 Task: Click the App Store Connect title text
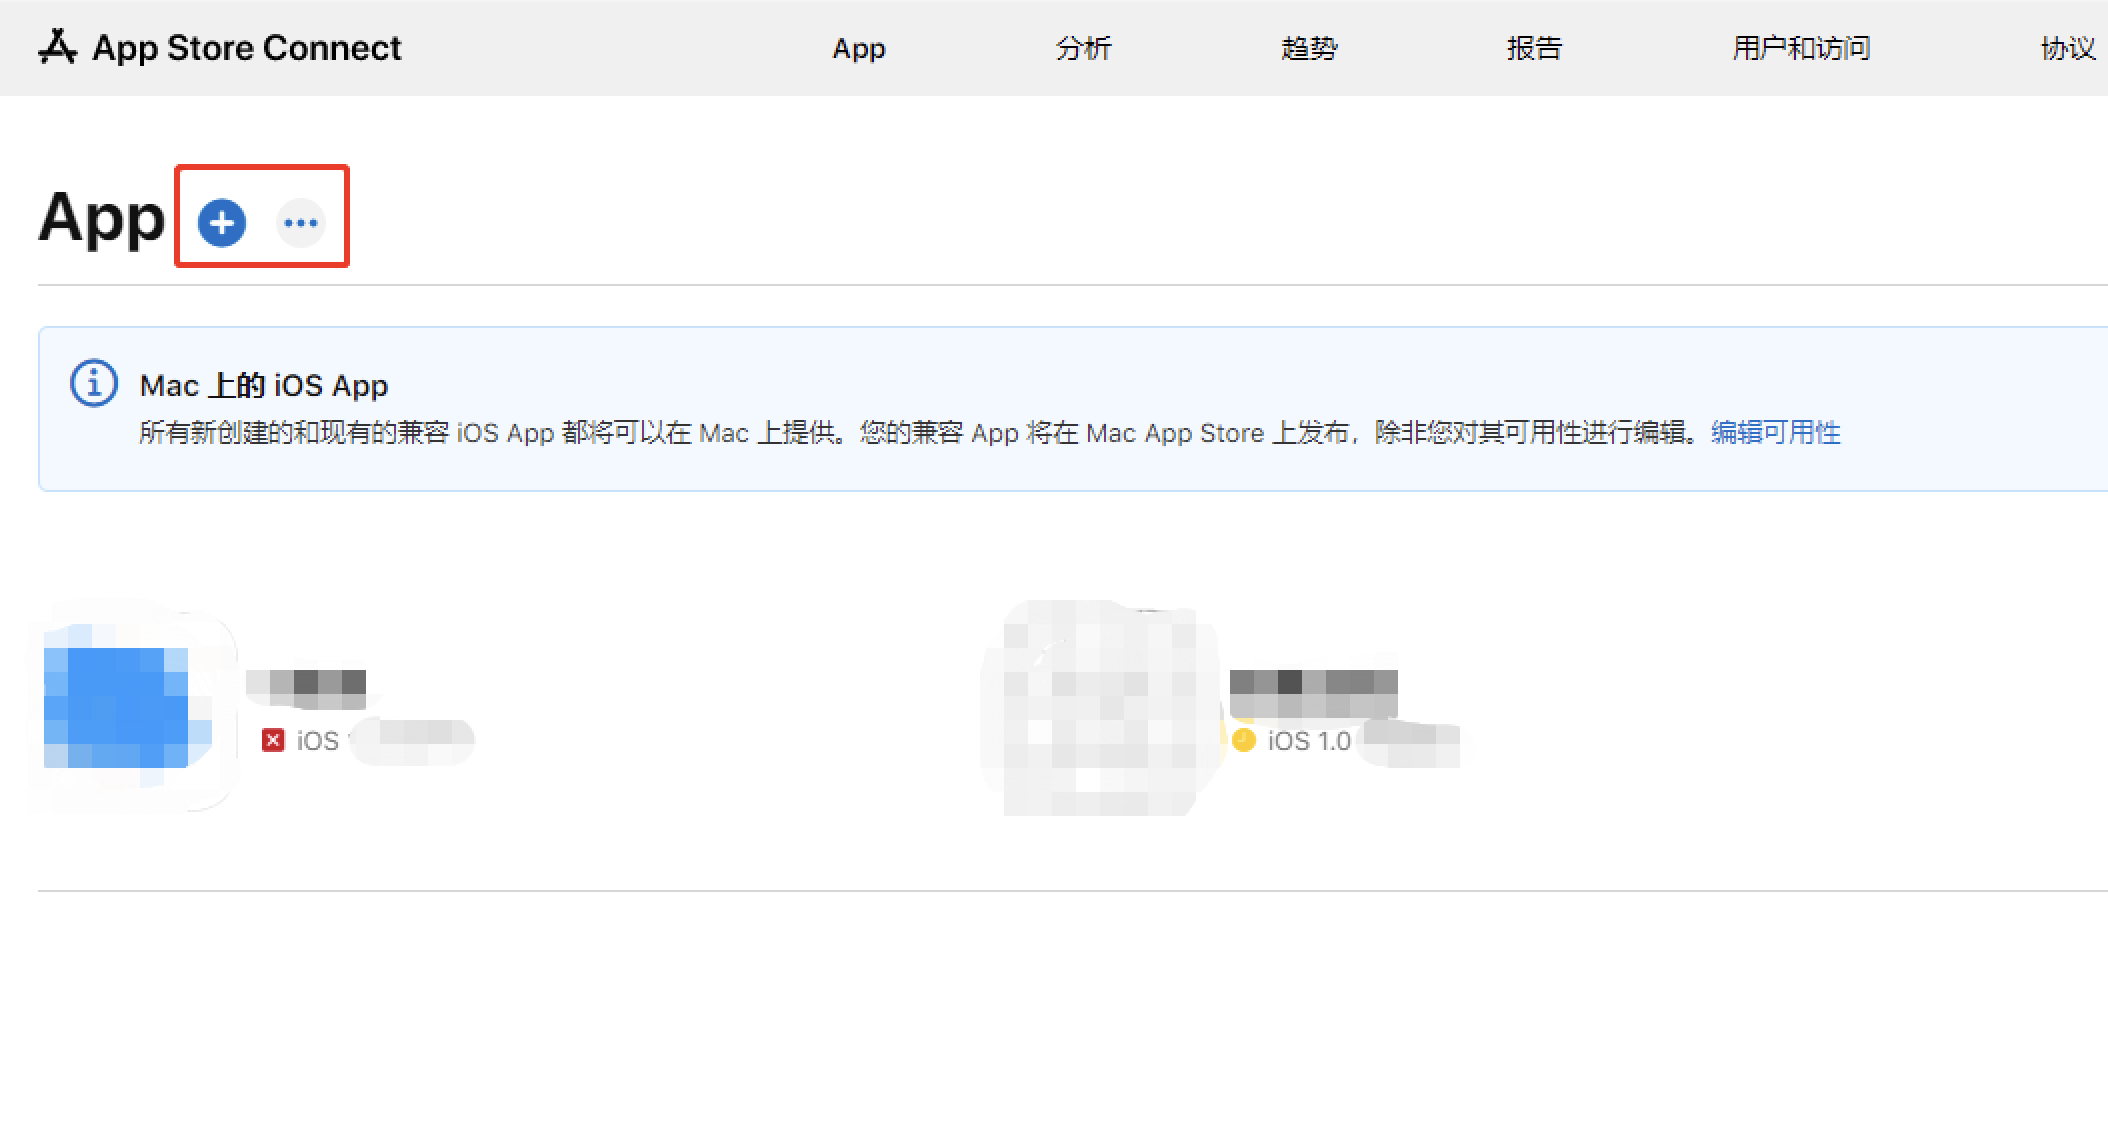coord(247,47)
